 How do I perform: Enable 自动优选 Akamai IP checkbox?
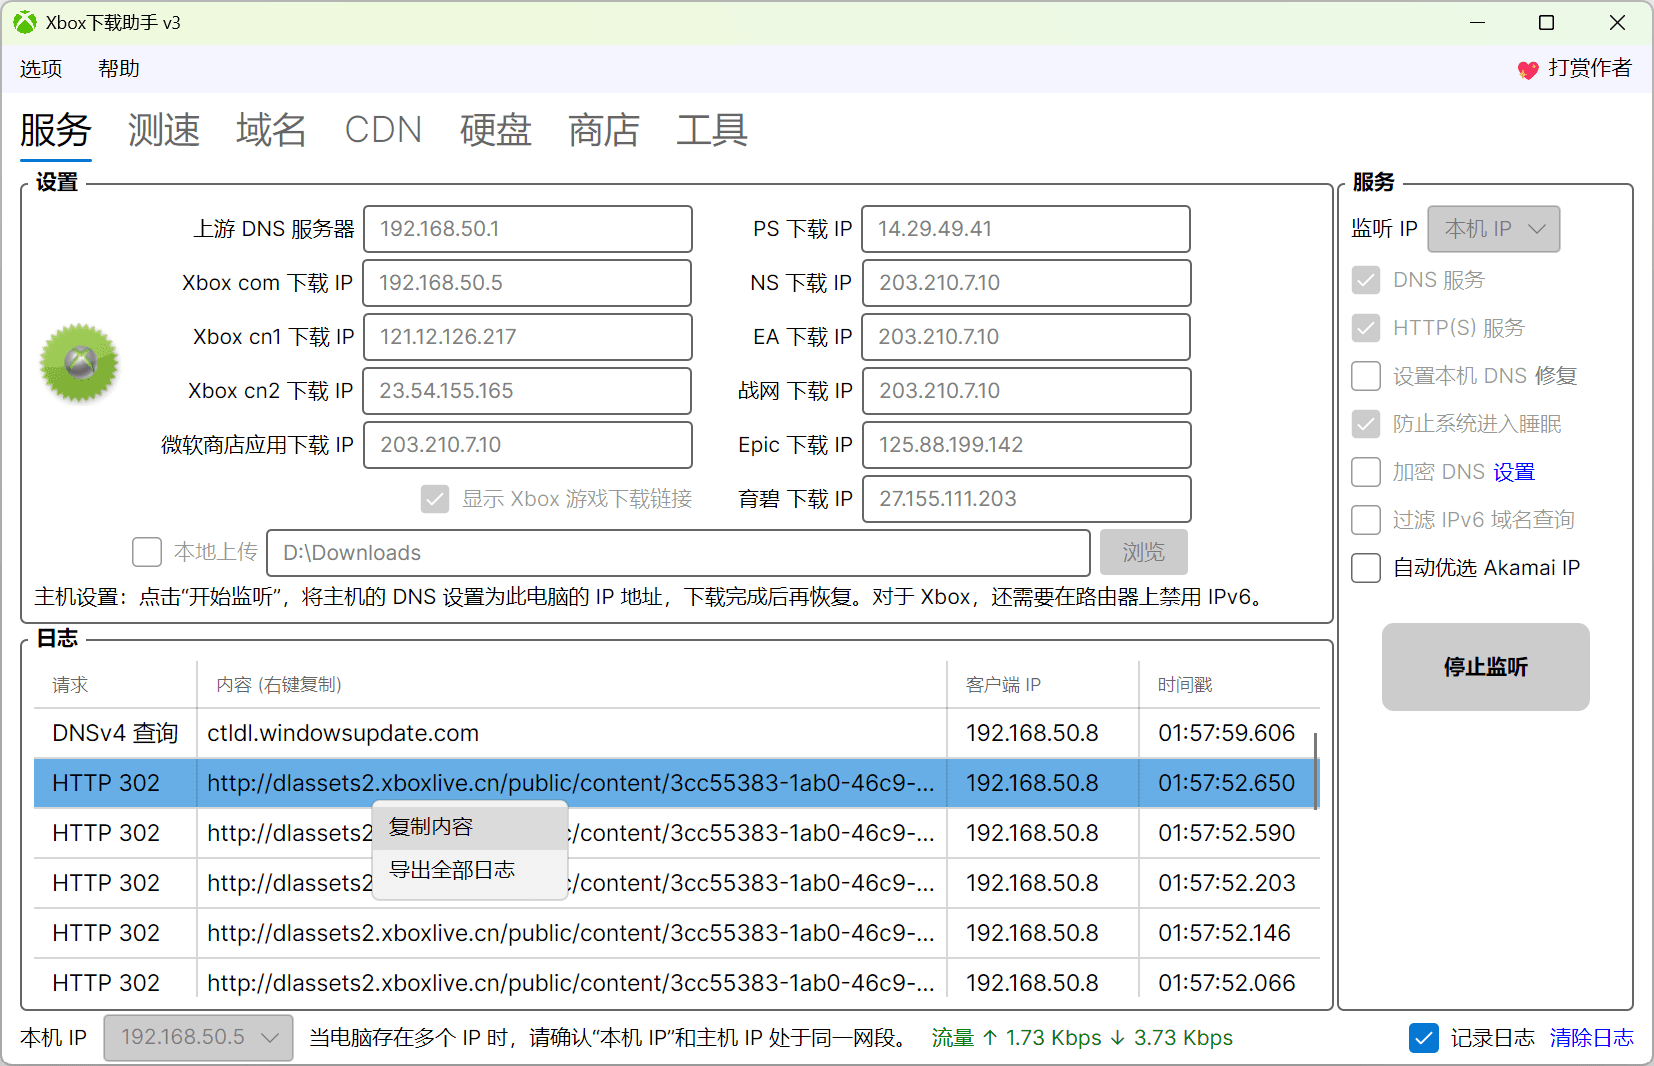point(1366,568)
